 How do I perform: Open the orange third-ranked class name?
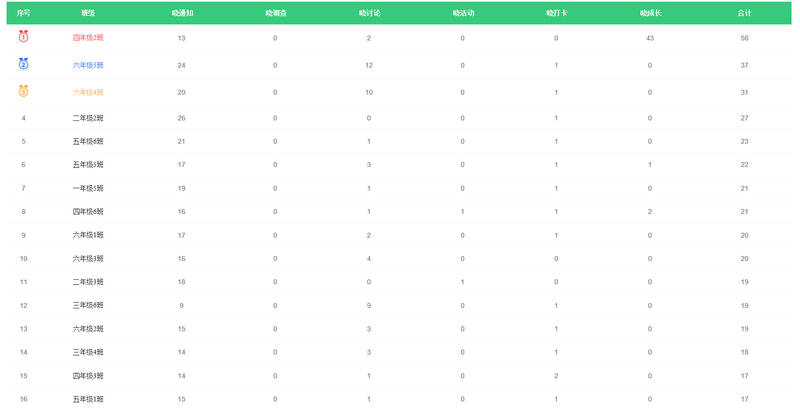click(x=88, y=92)
